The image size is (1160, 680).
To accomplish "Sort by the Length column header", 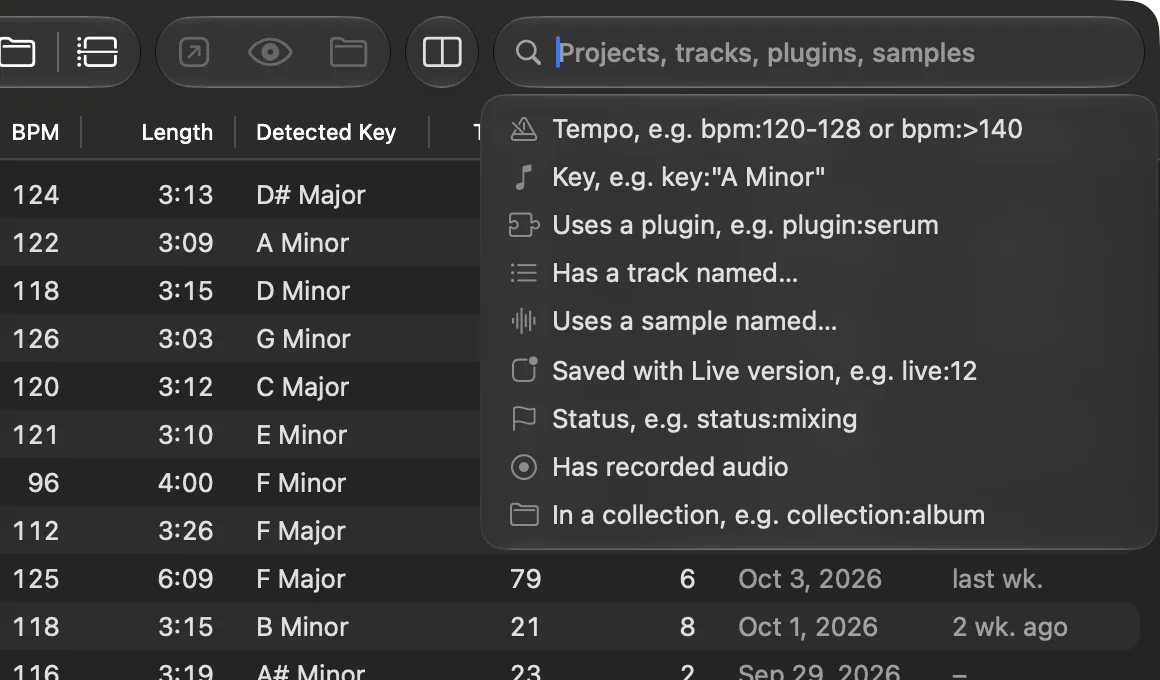I will coord(177,132).
